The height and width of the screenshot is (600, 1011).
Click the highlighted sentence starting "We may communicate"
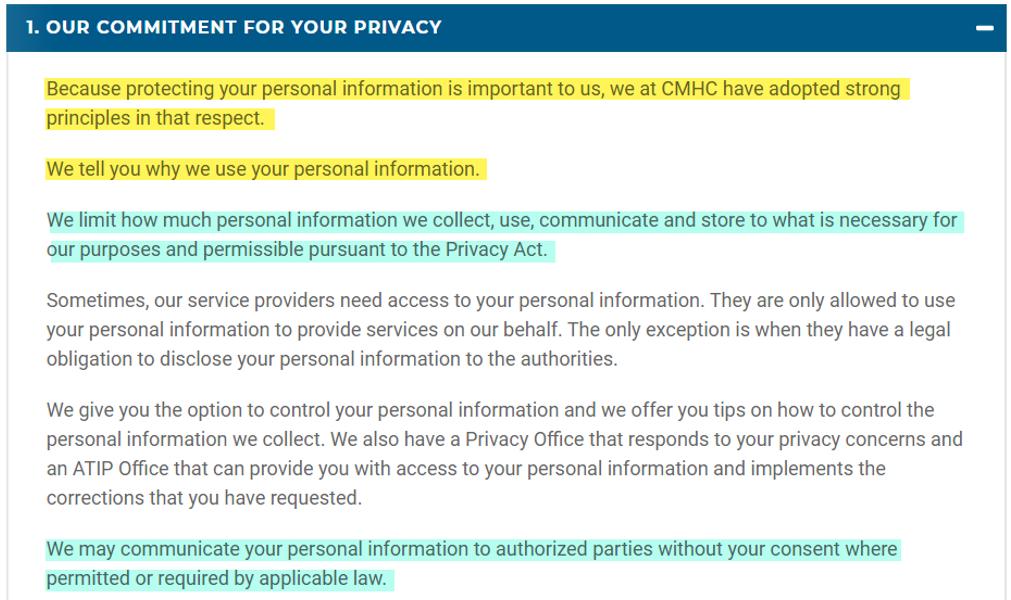(472, 549)
